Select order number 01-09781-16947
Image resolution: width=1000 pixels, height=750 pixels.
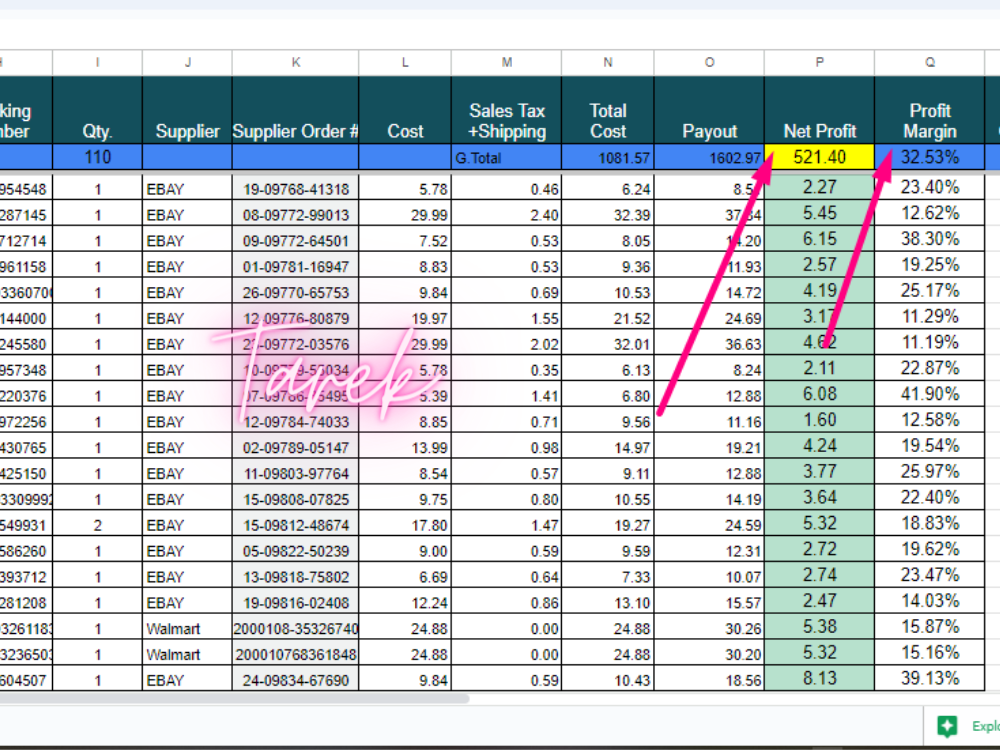[296, 267]
